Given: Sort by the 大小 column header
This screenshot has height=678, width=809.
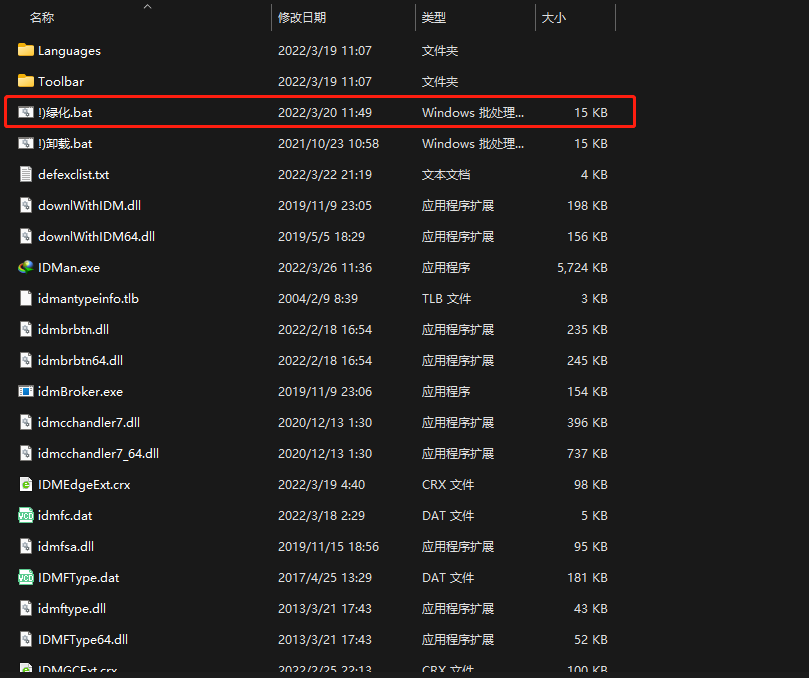Looking at the screenshot, I should coord(554,18).
